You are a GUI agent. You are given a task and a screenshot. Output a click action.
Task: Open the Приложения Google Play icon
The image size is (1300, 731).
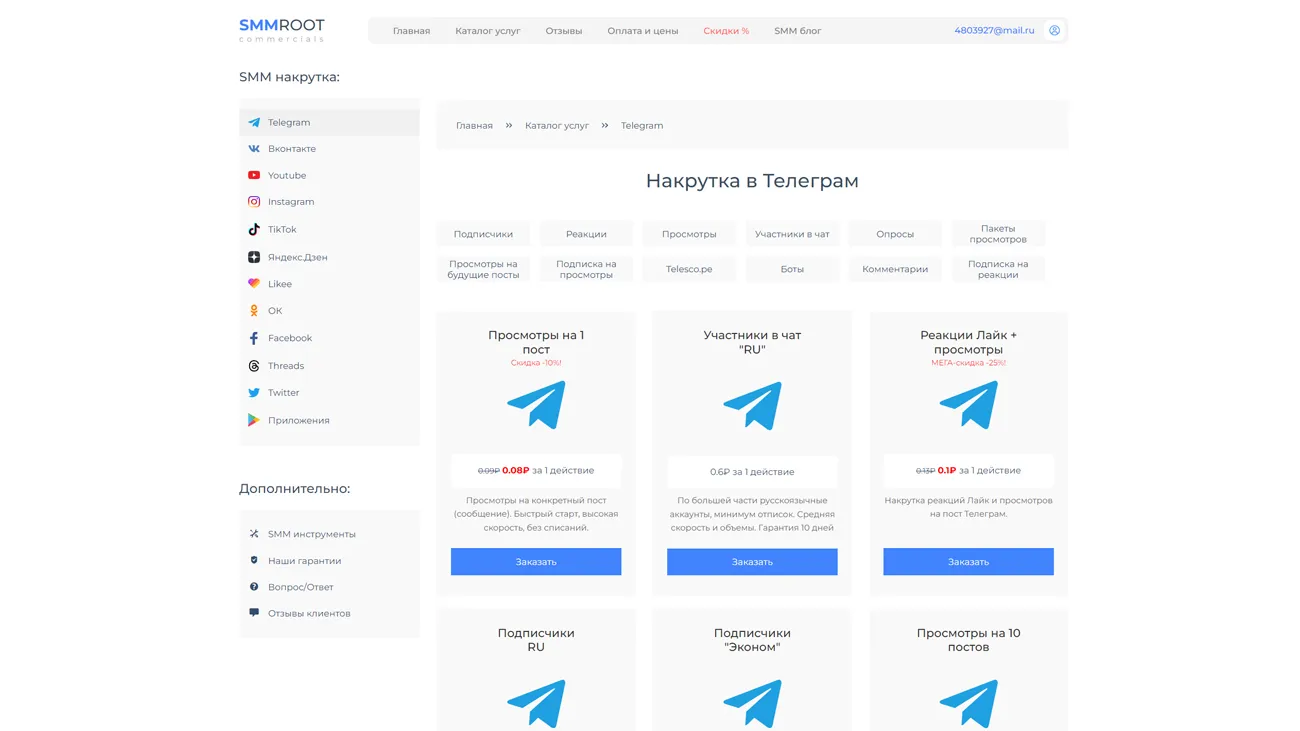[254, 420]
